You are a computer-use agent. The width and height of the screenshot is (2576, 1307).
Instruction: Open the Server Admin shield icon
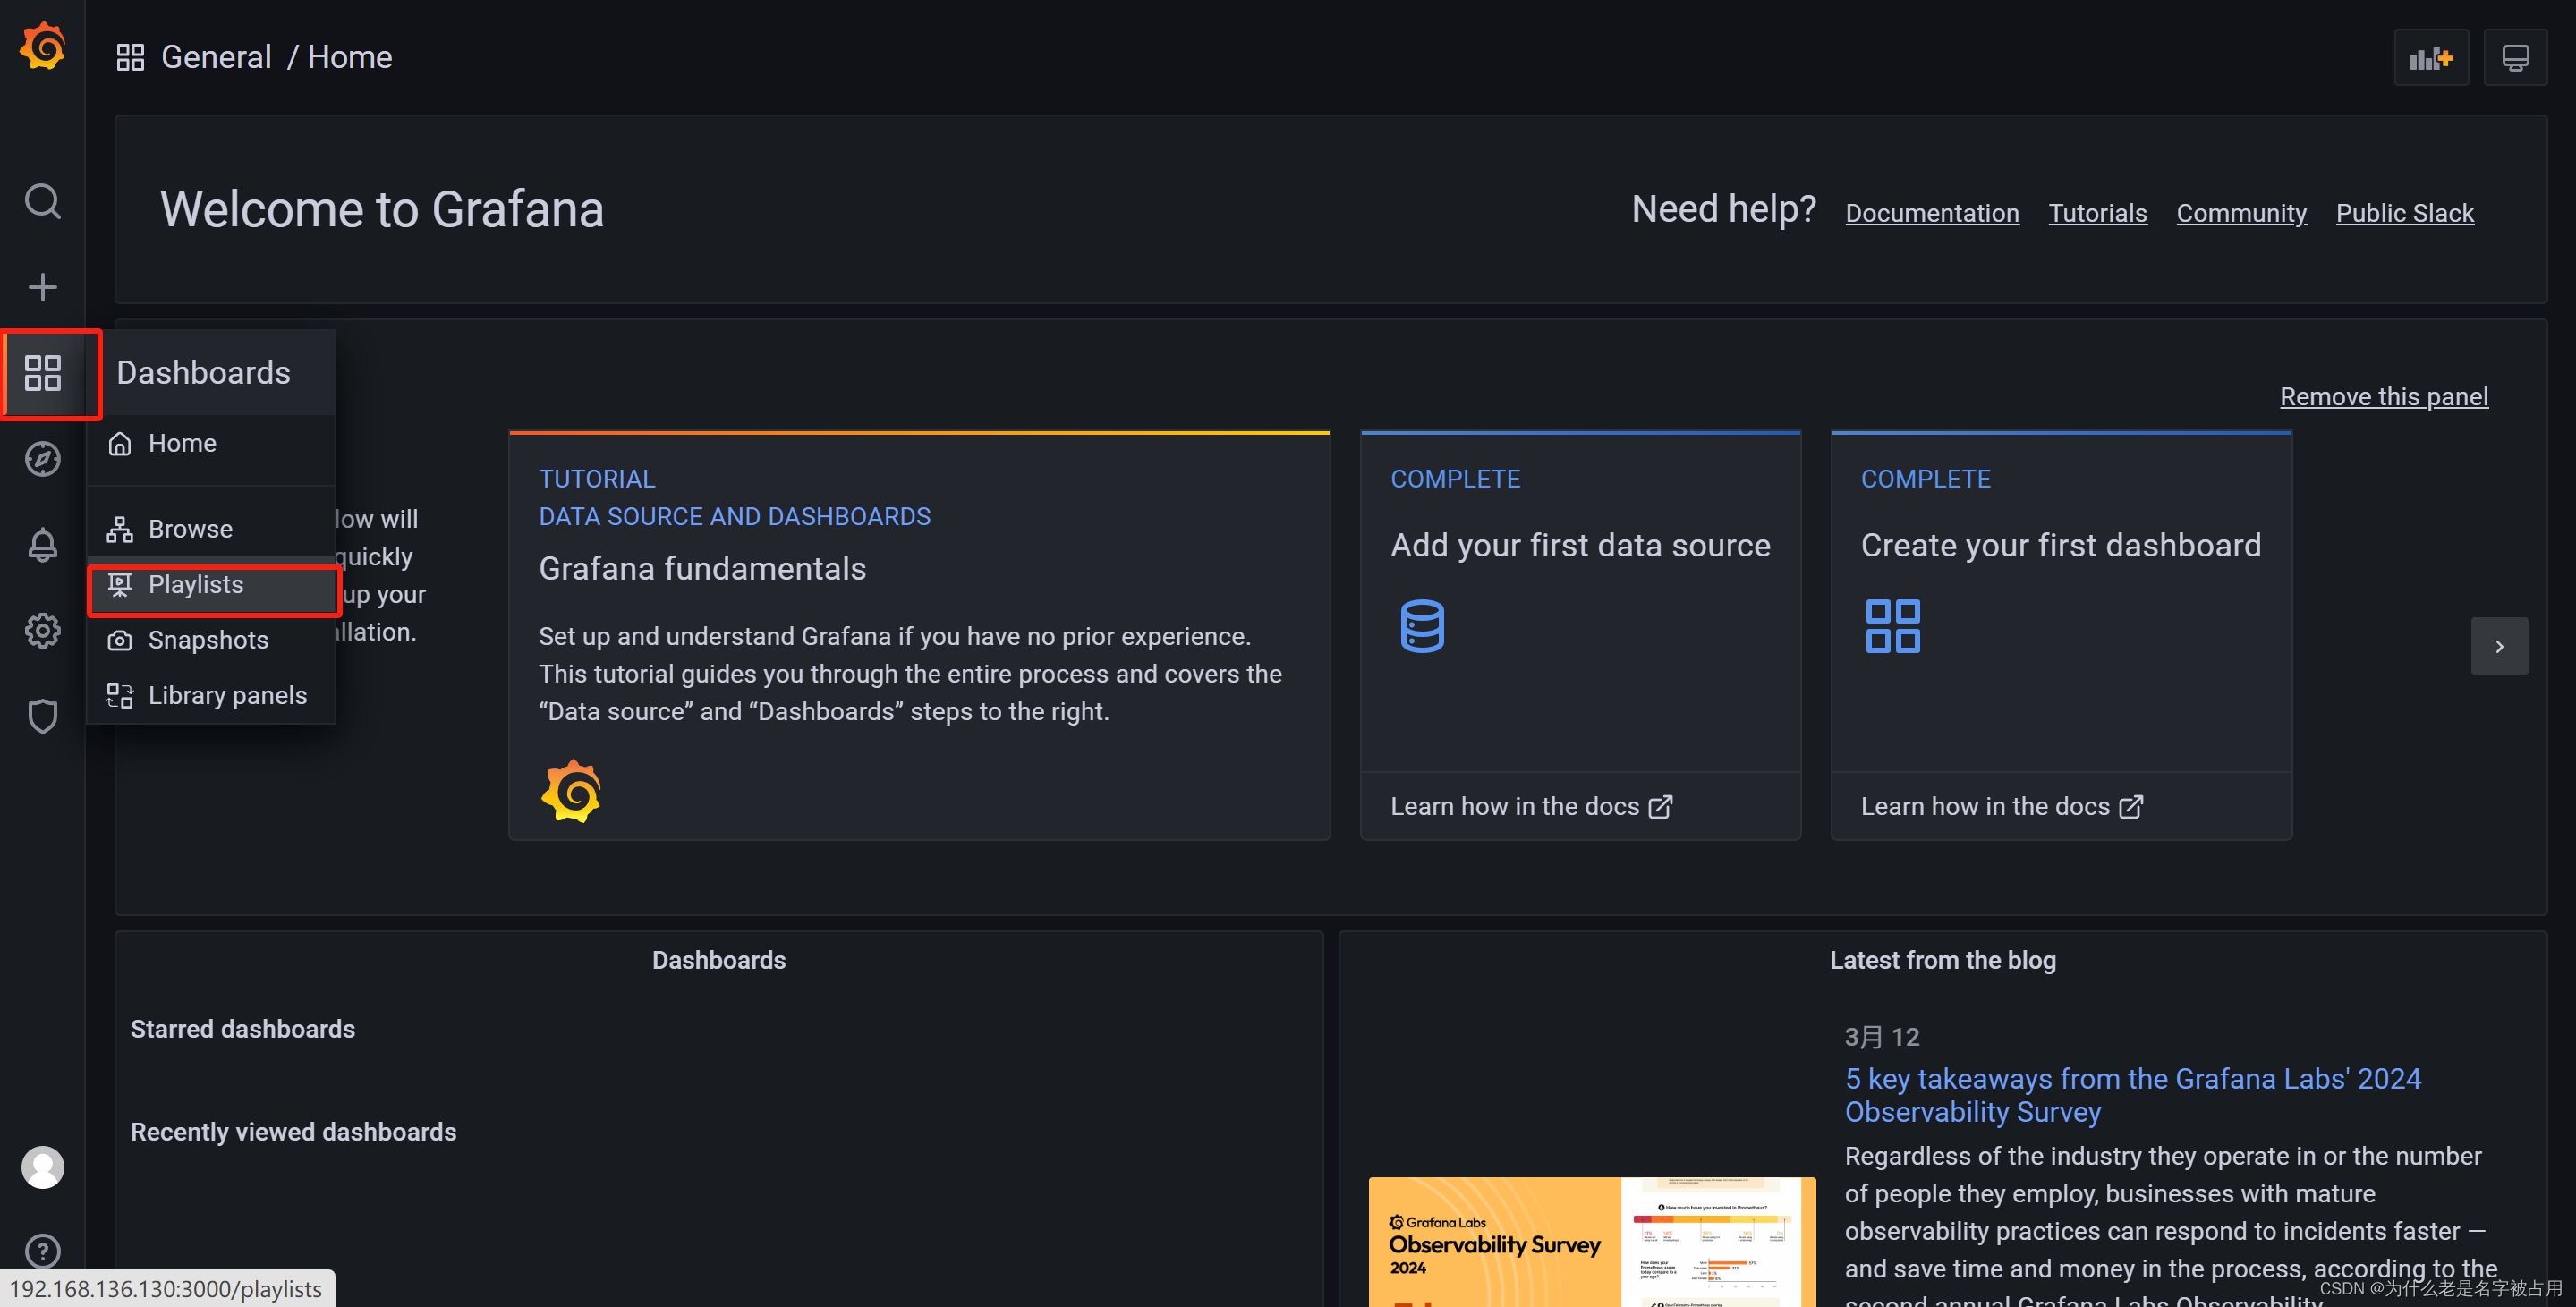(42, 716)
